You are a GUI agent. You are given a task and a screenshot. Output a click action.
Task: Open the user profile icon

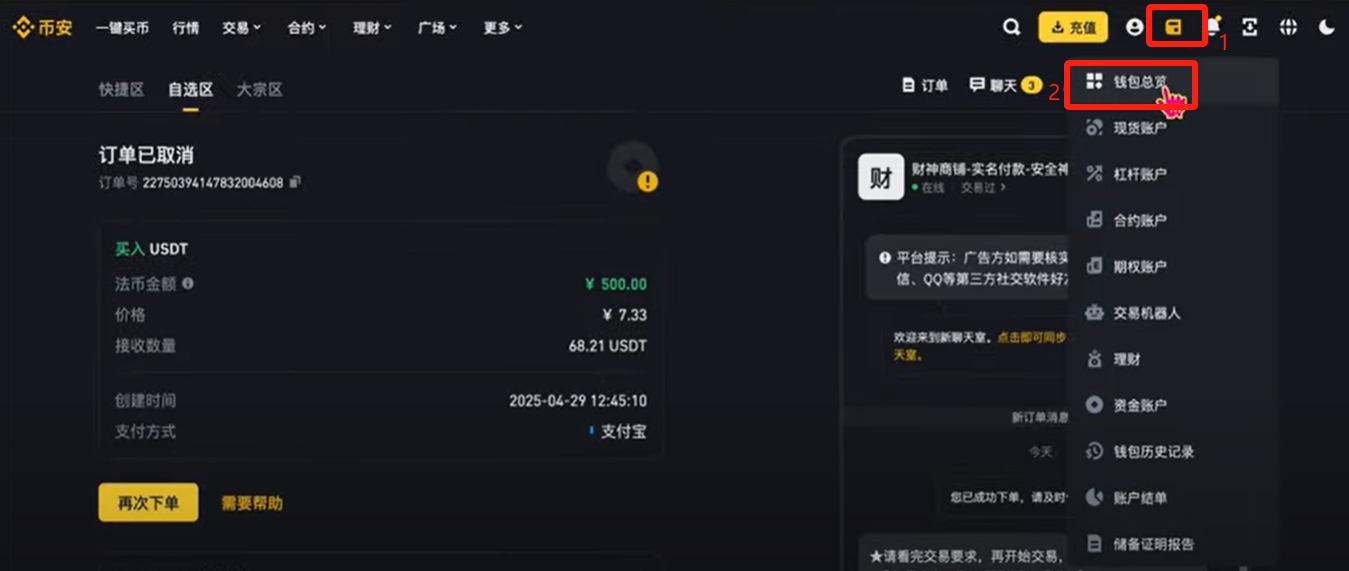(1134, 28)
